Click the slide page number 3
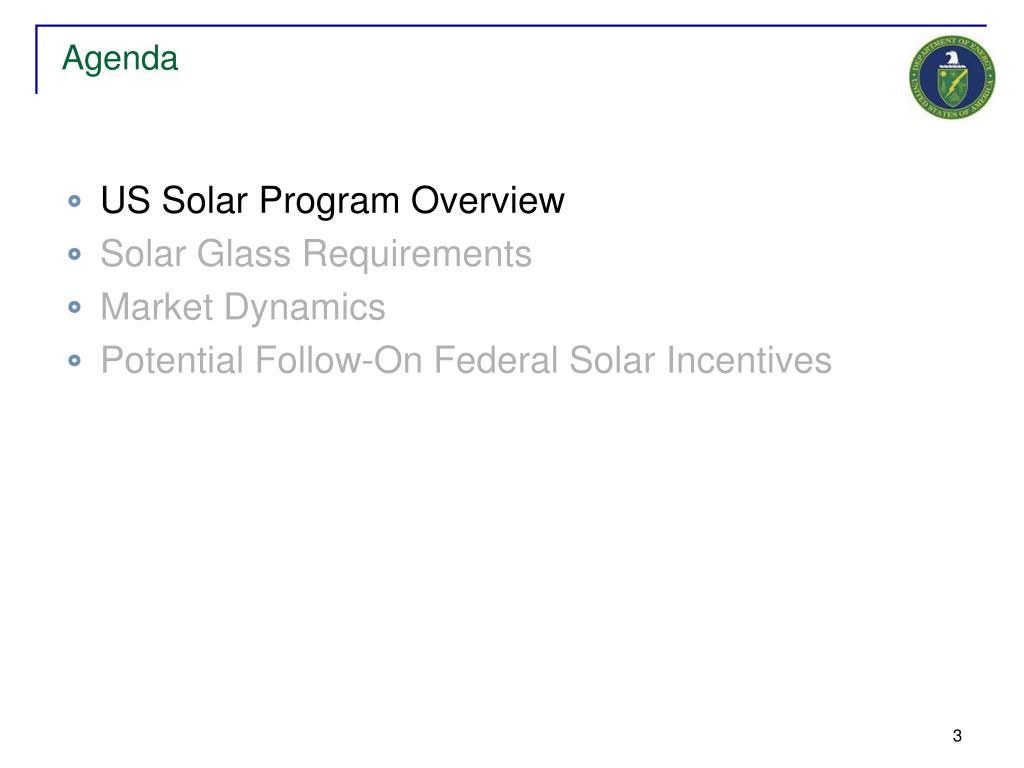Screen dimensions: 1024x768 coord(957,736)
